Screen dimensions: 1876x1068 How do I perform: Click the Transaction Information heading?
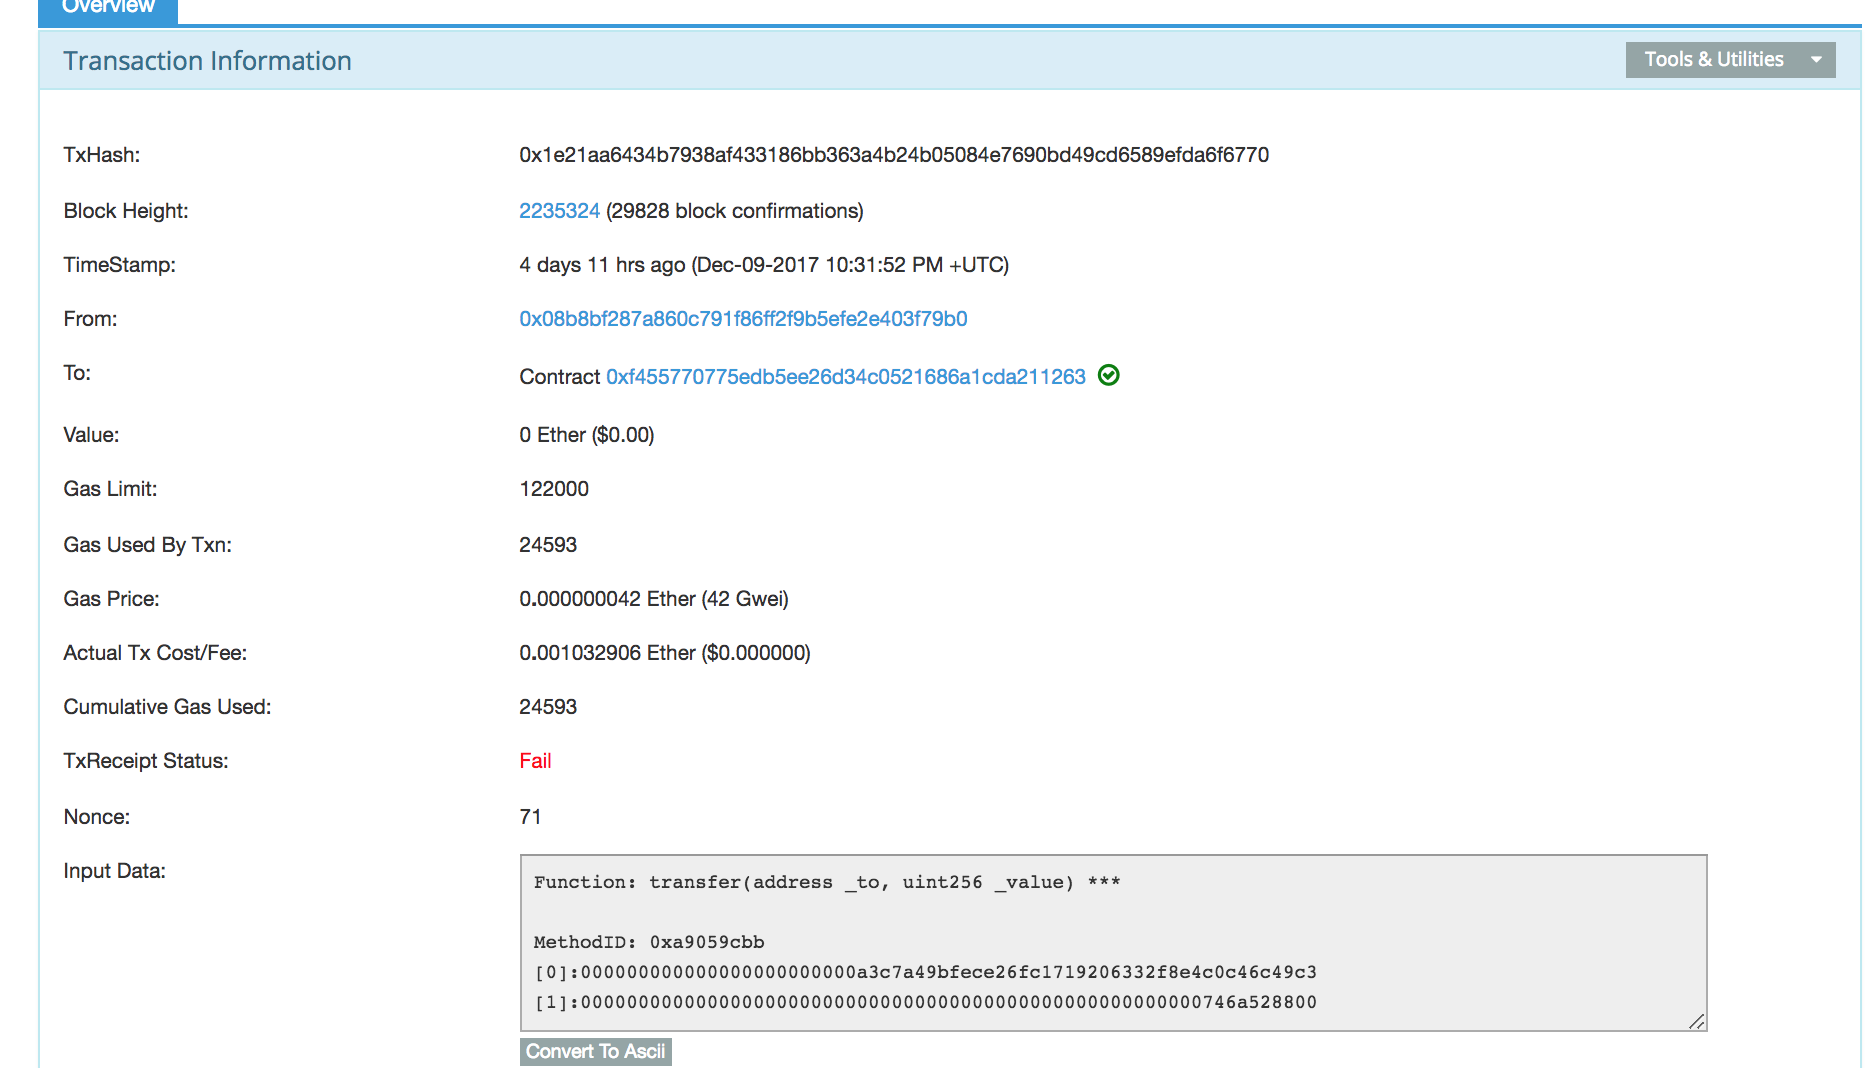click(x=207, y=61)
